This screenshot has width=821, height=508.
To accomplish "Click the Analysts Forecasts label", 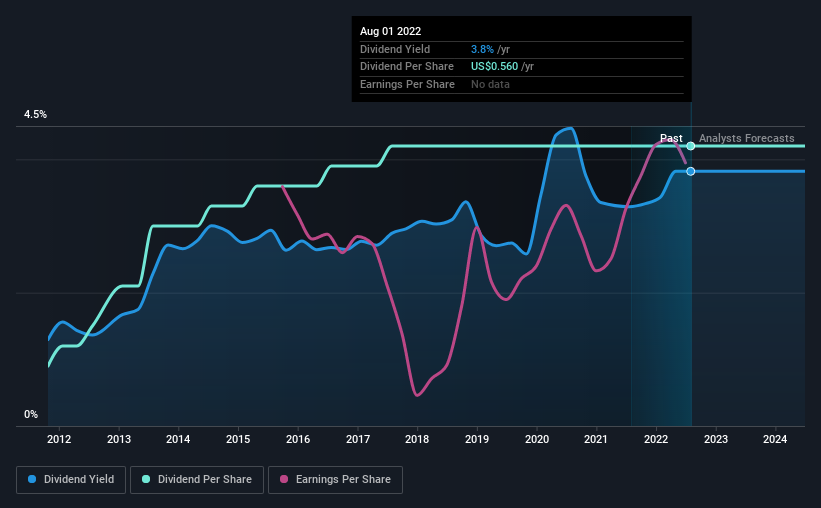I will pos(747,138).
